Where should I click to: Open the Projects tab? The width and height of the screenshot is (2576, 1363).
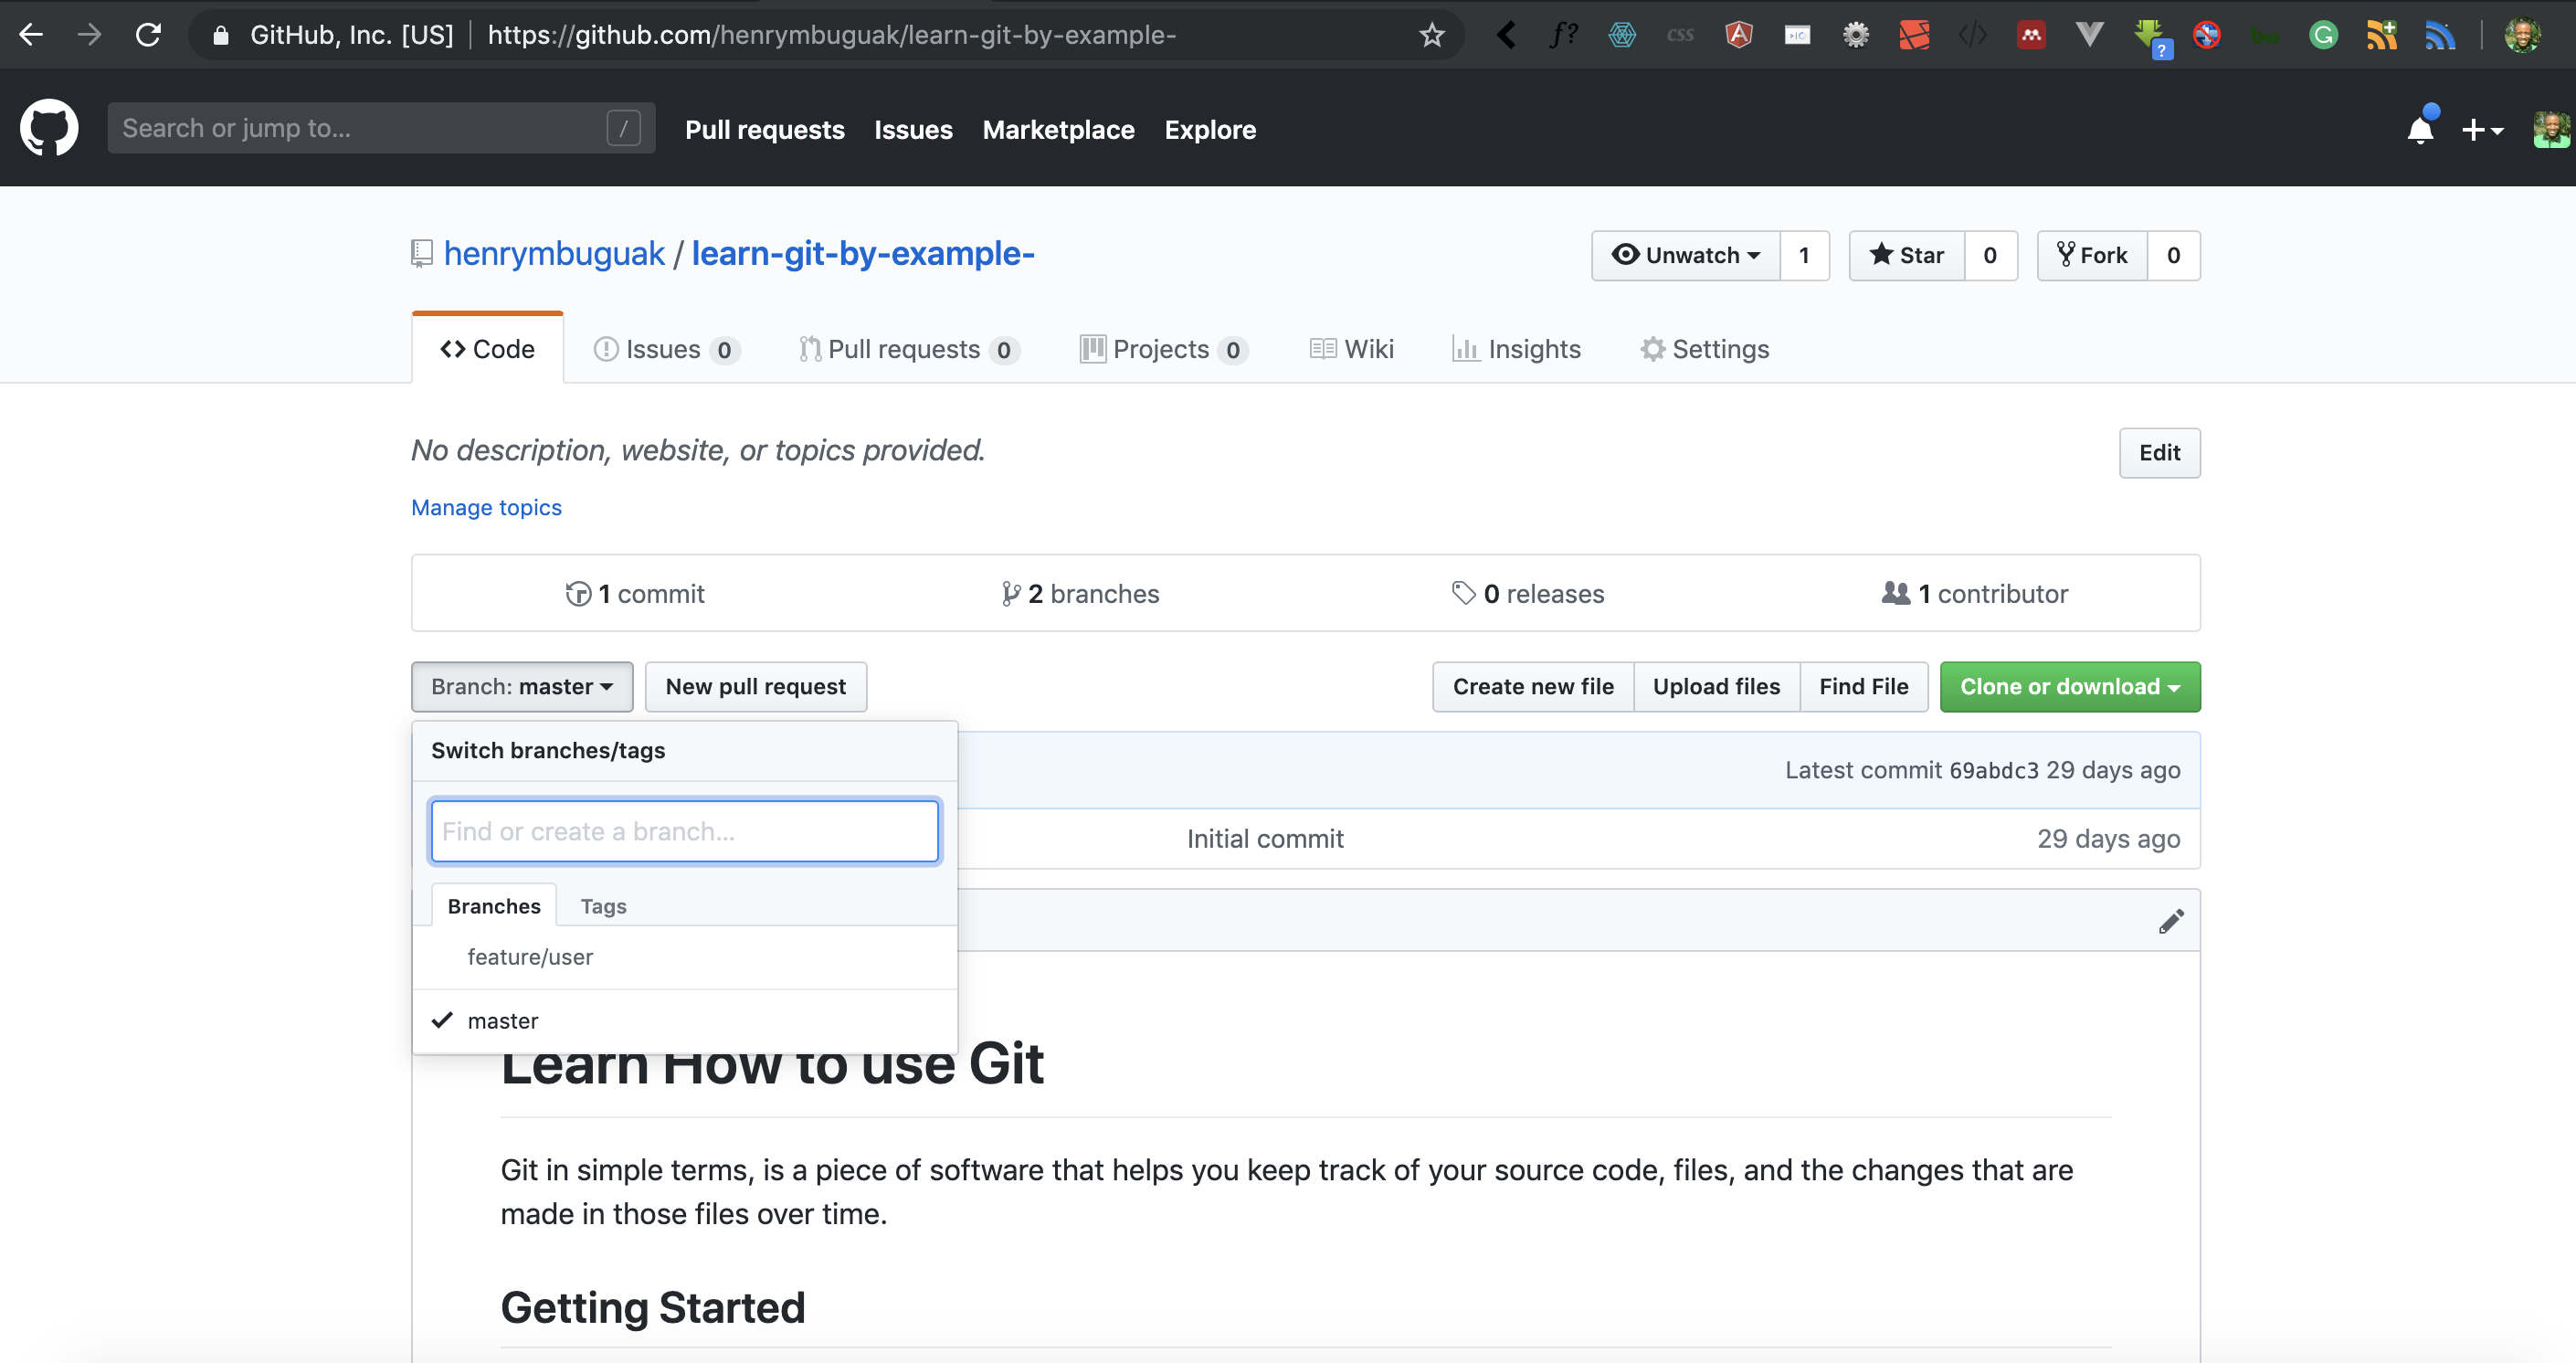click(1164, 349)
